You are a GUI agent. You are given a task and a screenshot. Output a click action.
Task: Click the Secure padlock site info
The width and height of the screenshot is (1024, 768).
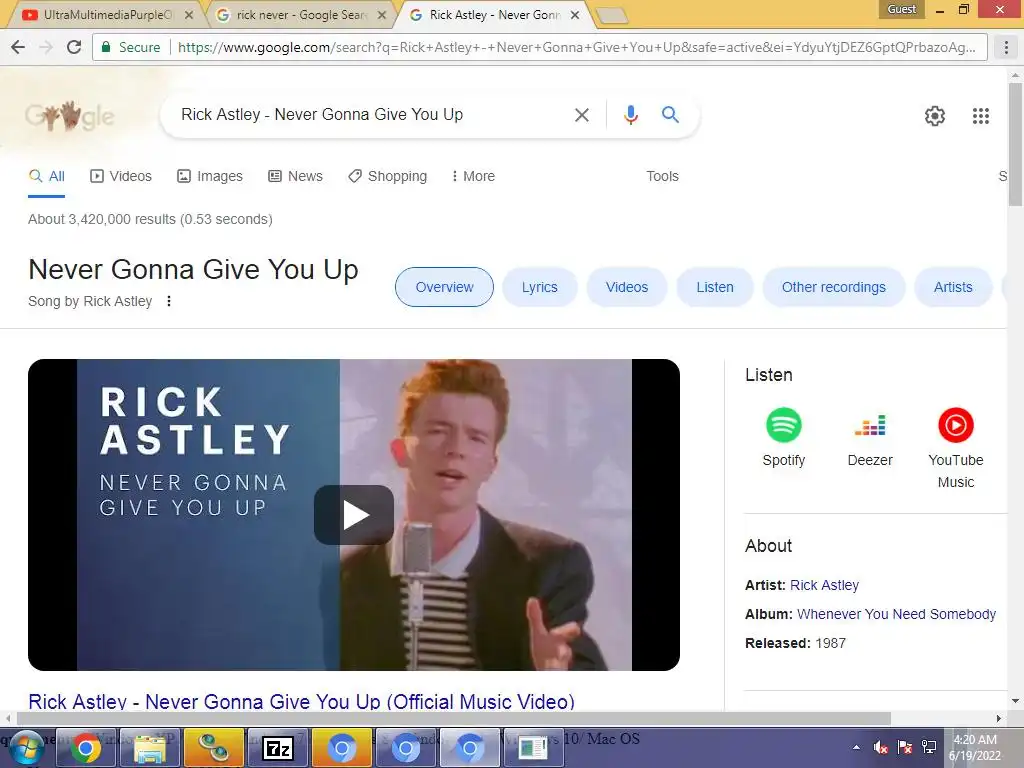tap(129, 47)
